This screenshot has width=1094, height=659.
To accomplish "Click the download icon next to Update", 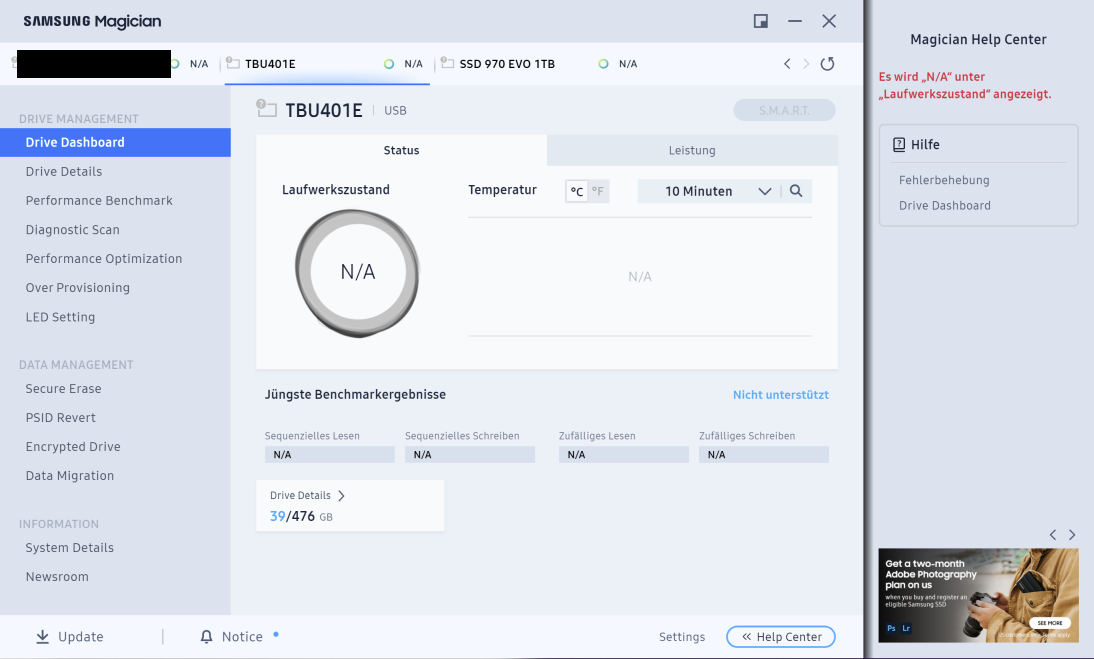I will tap(43, 637).
